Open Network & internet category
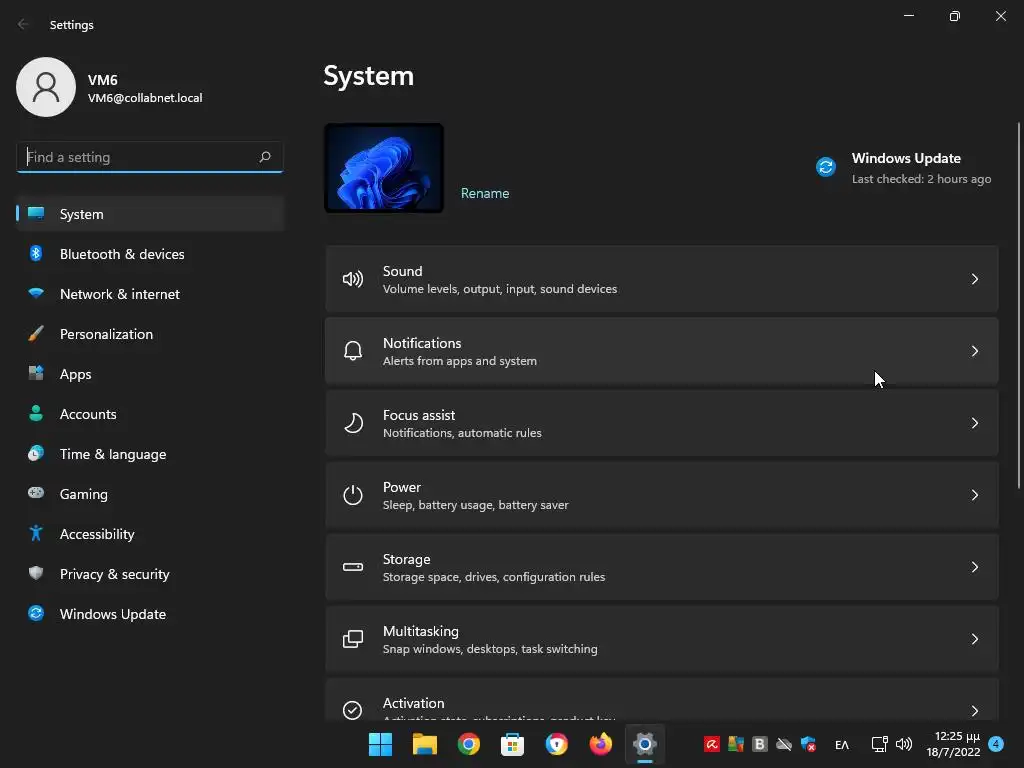Image resolution: width=1024 pixels, height=768 pixels. [150, 294]
